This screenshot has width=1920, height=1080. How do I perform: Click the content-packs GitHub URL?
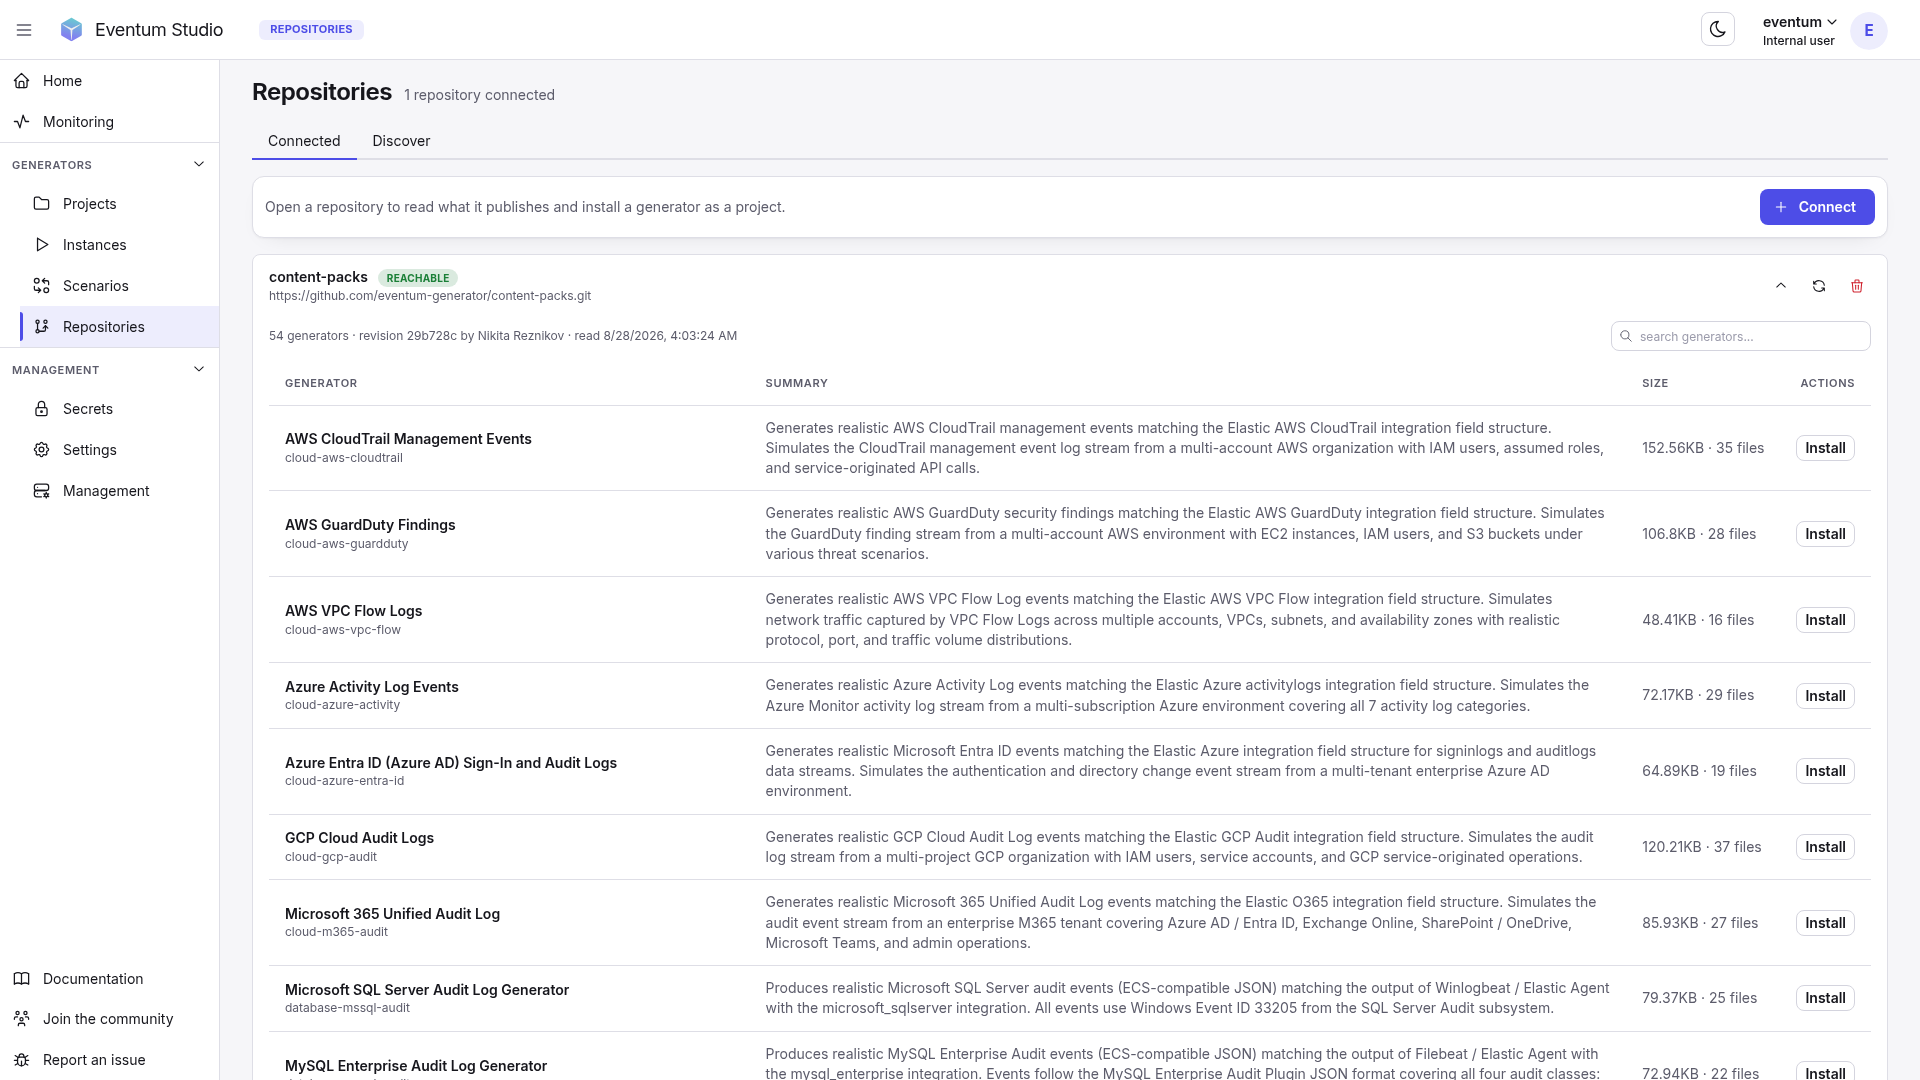coord(430,296)
